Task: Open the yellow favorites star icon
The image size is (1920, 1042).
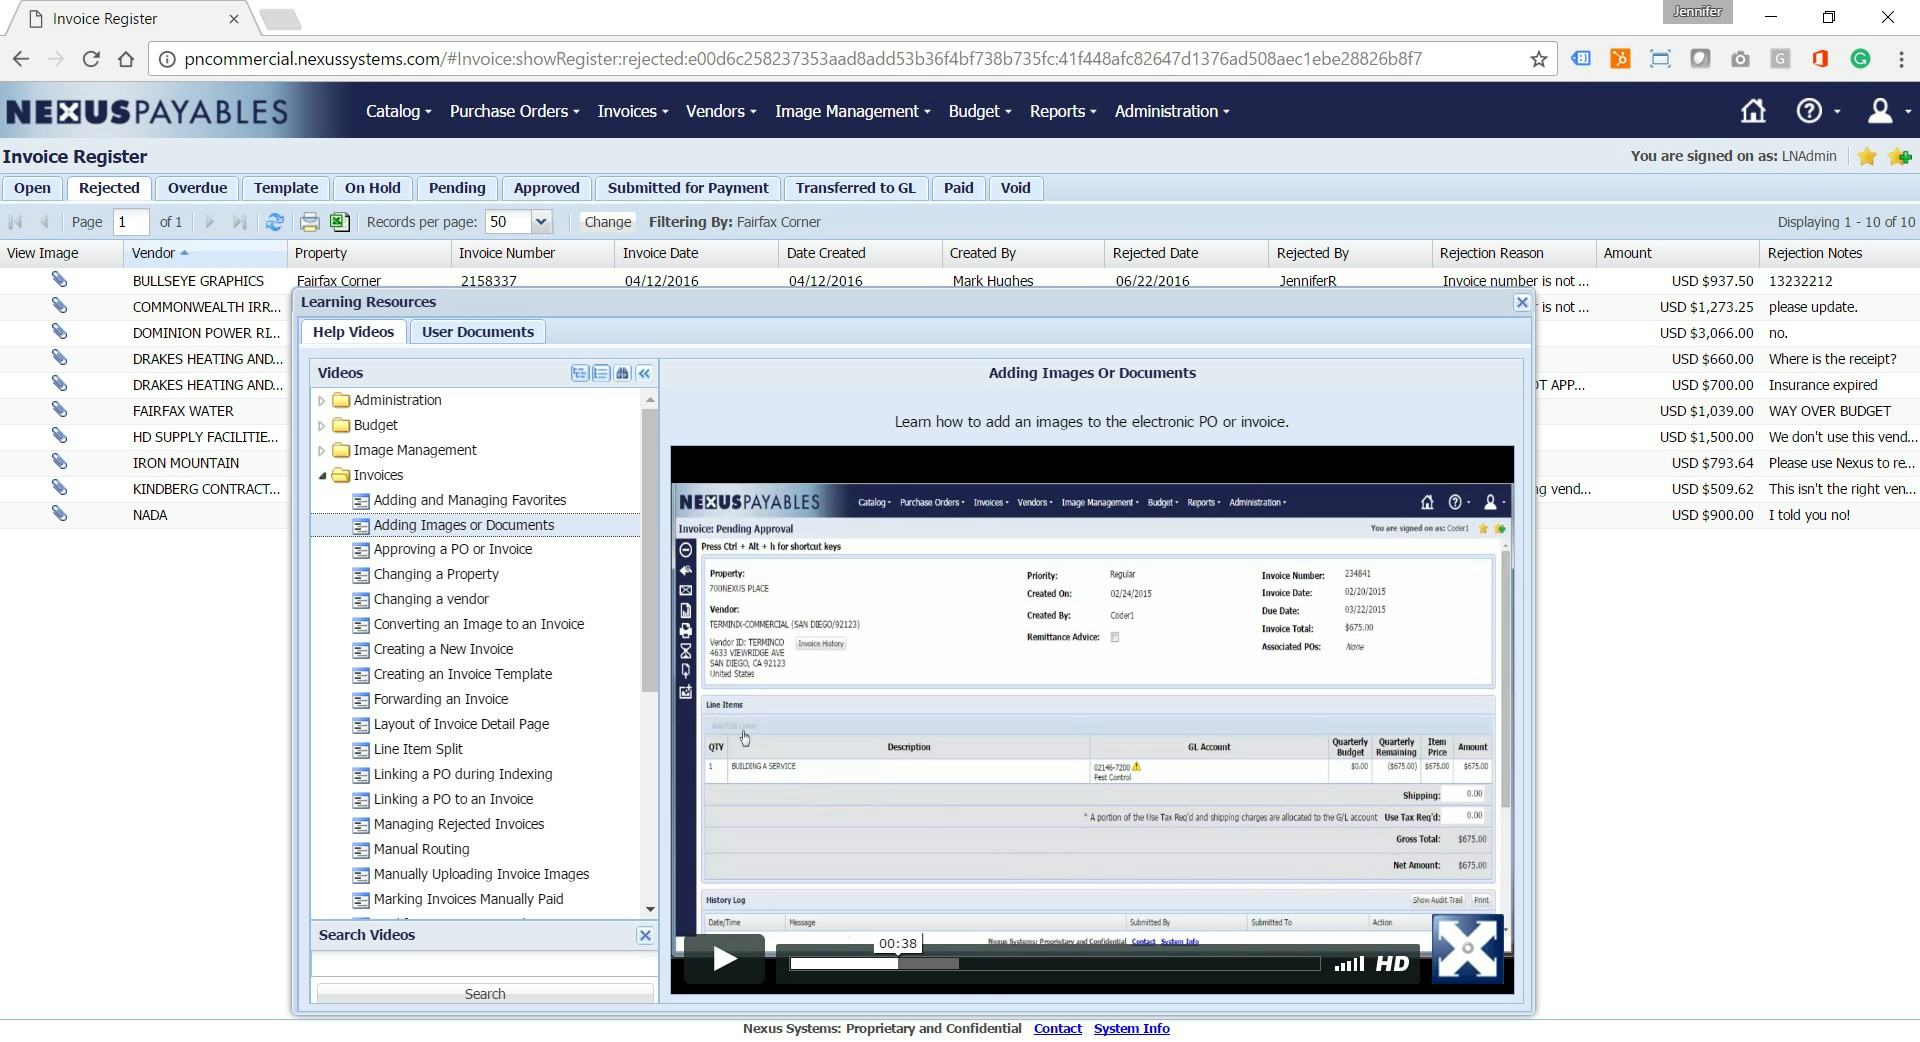Action: click(x=1866, y=157)
